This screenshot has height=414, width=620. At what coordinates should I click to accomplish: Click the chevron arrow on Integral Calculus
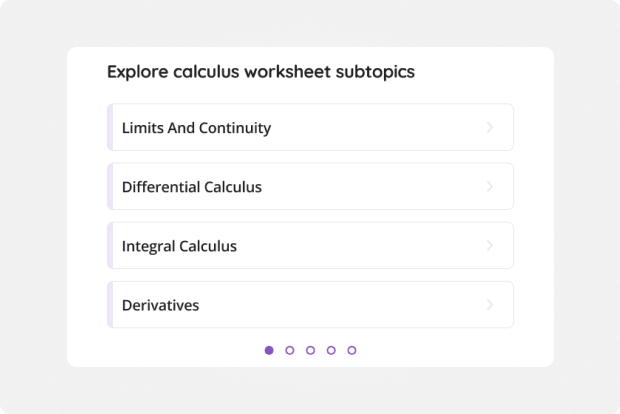[489, 246]
